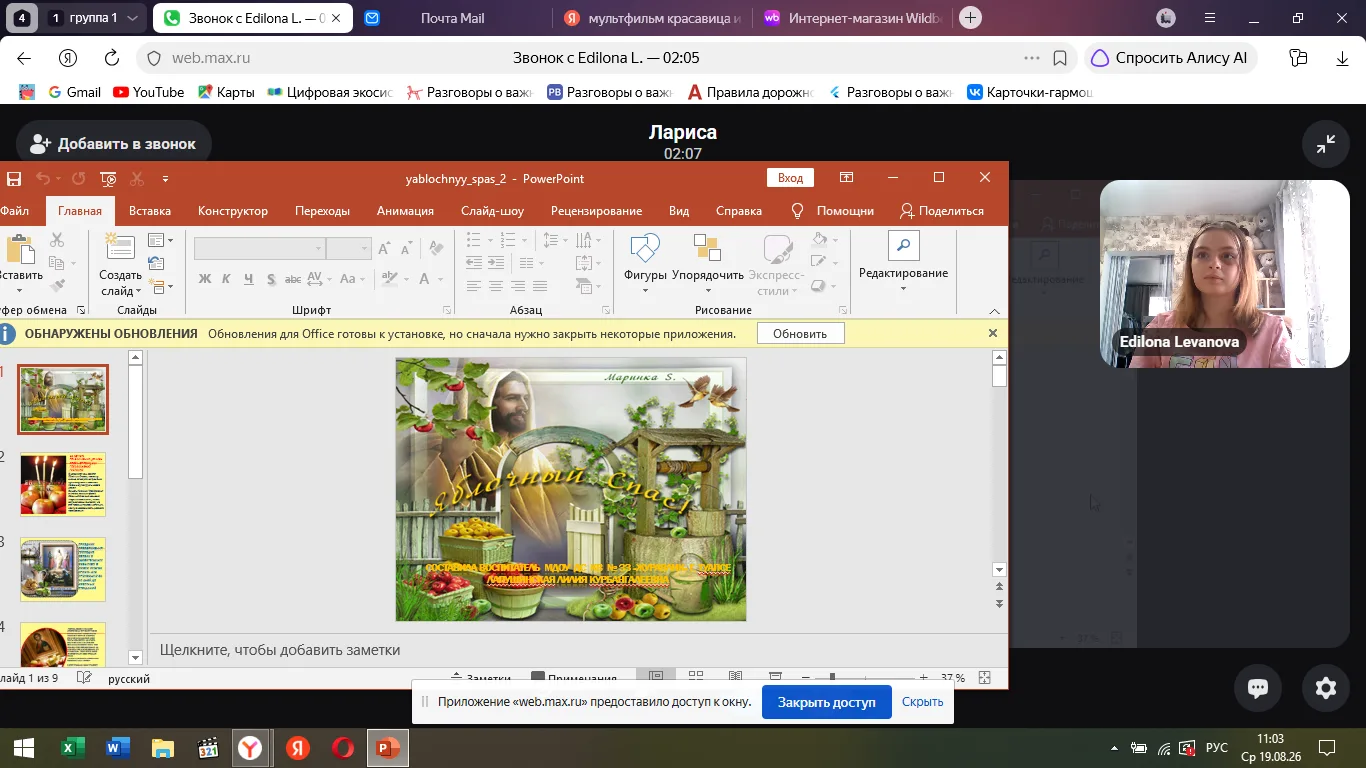Screen dimensions: 1366x768
Task: Customize the quick access toolbar dropdown
Action: 165,179
